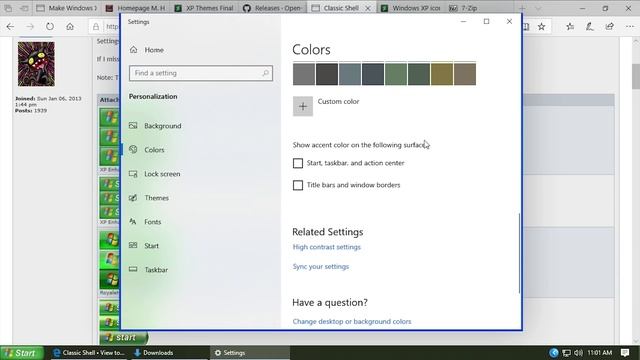Open High contrast settings link
Image resolution: width=640 pixels, height=360 pixels.
[327, 247]
